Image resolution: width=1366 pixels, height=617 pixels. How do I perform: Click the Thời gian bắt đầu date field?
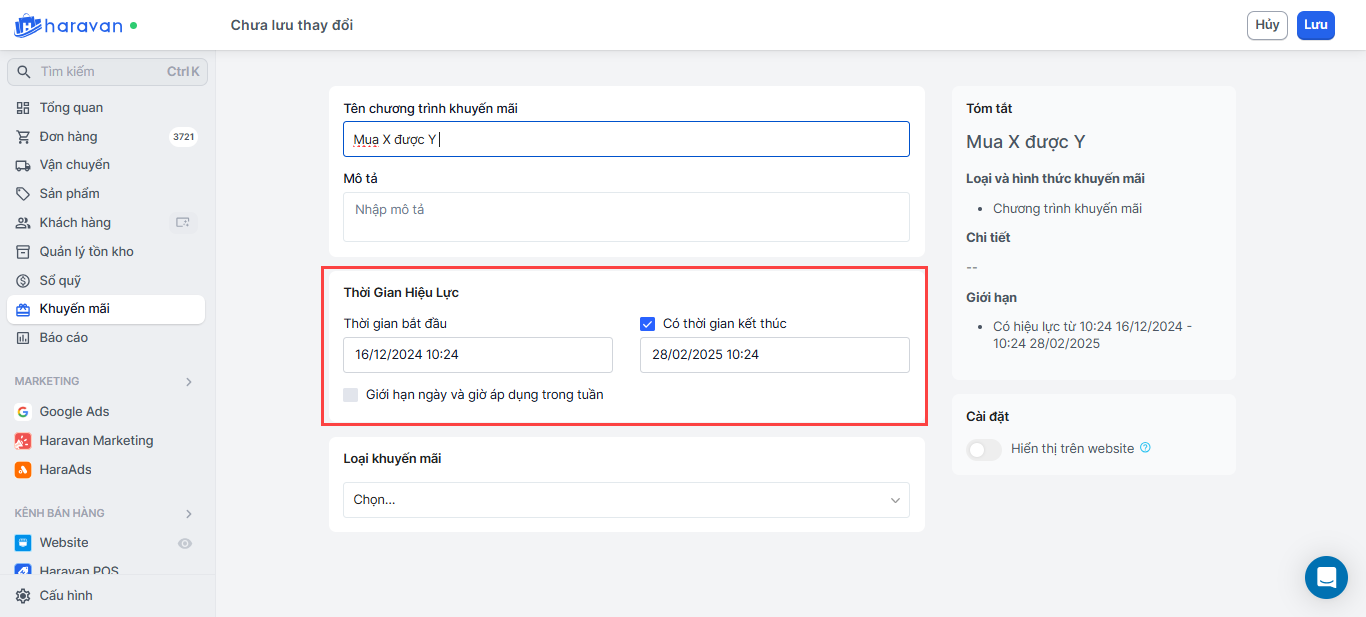click(477, 355)
